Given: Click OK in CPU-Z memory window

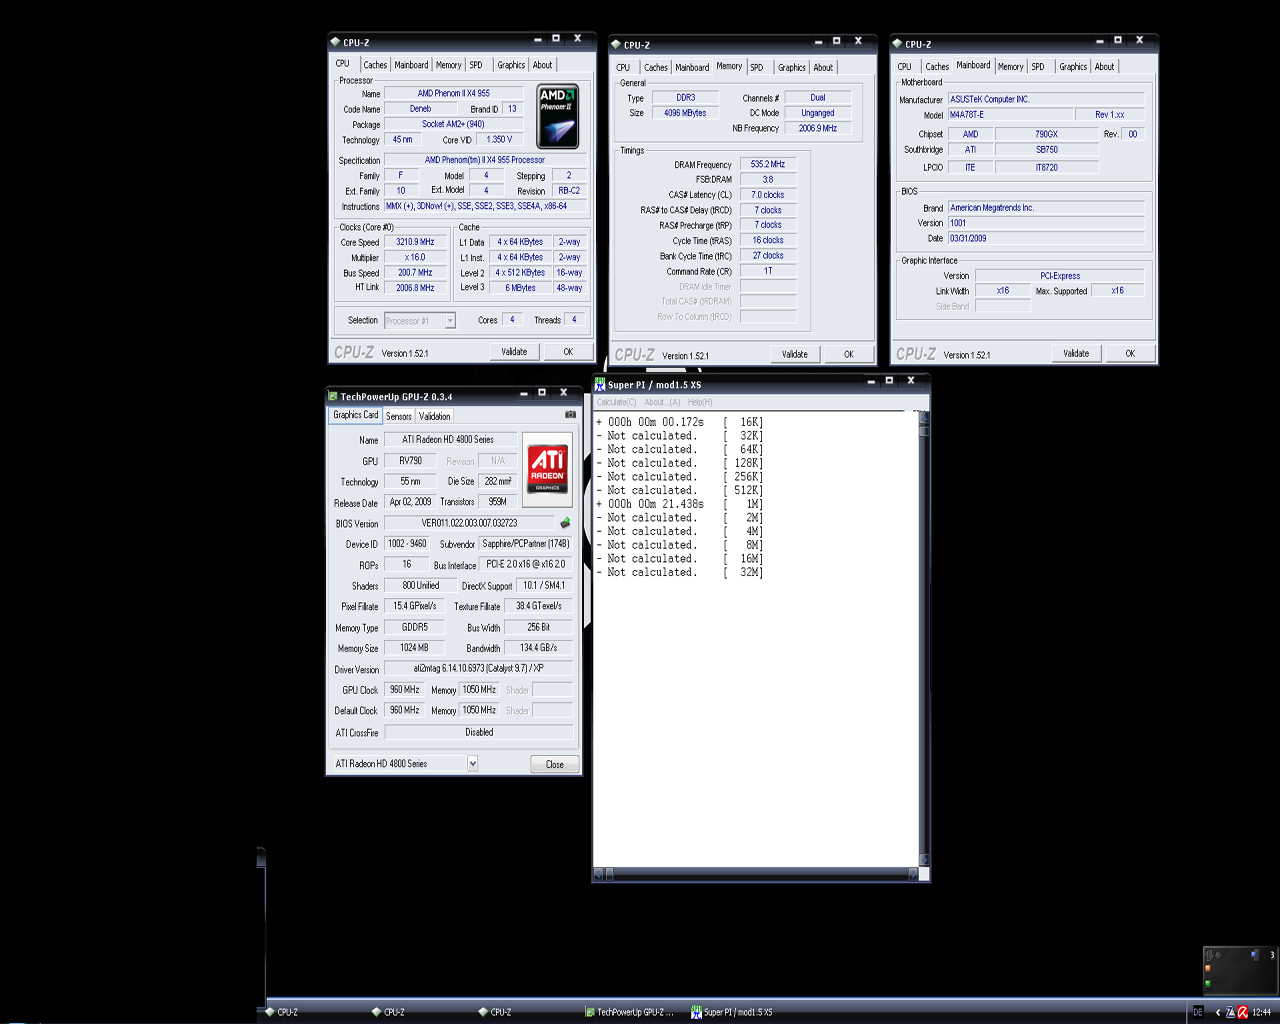Looking at the screenshot, I should (849, 354).
